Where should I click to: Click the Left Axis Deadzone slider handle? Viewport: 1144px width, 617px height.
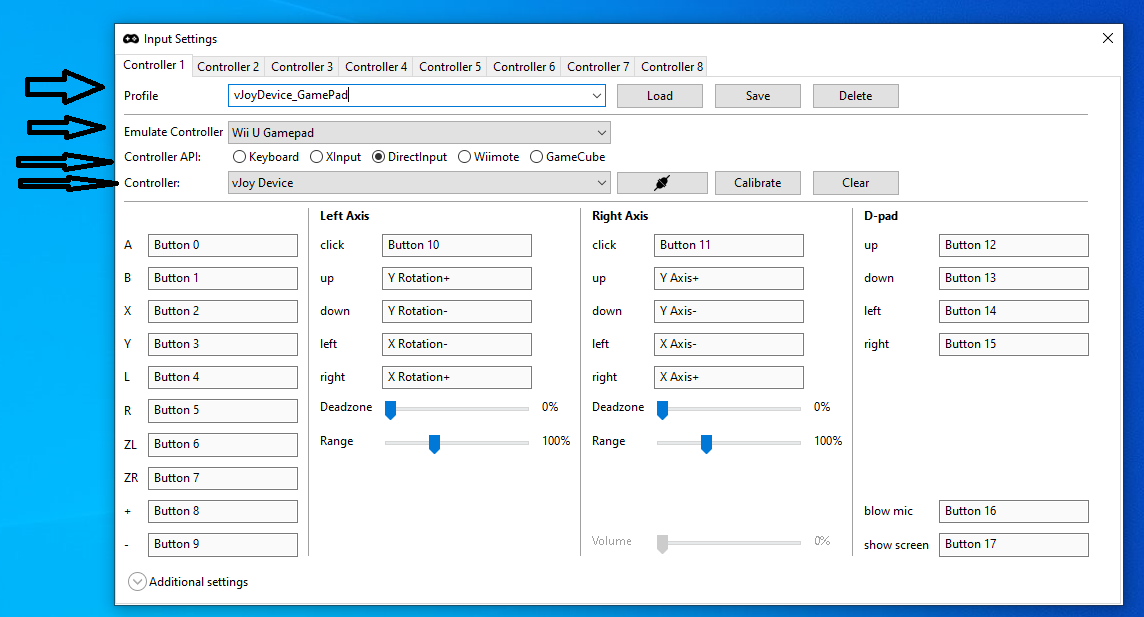click(390, 410)
